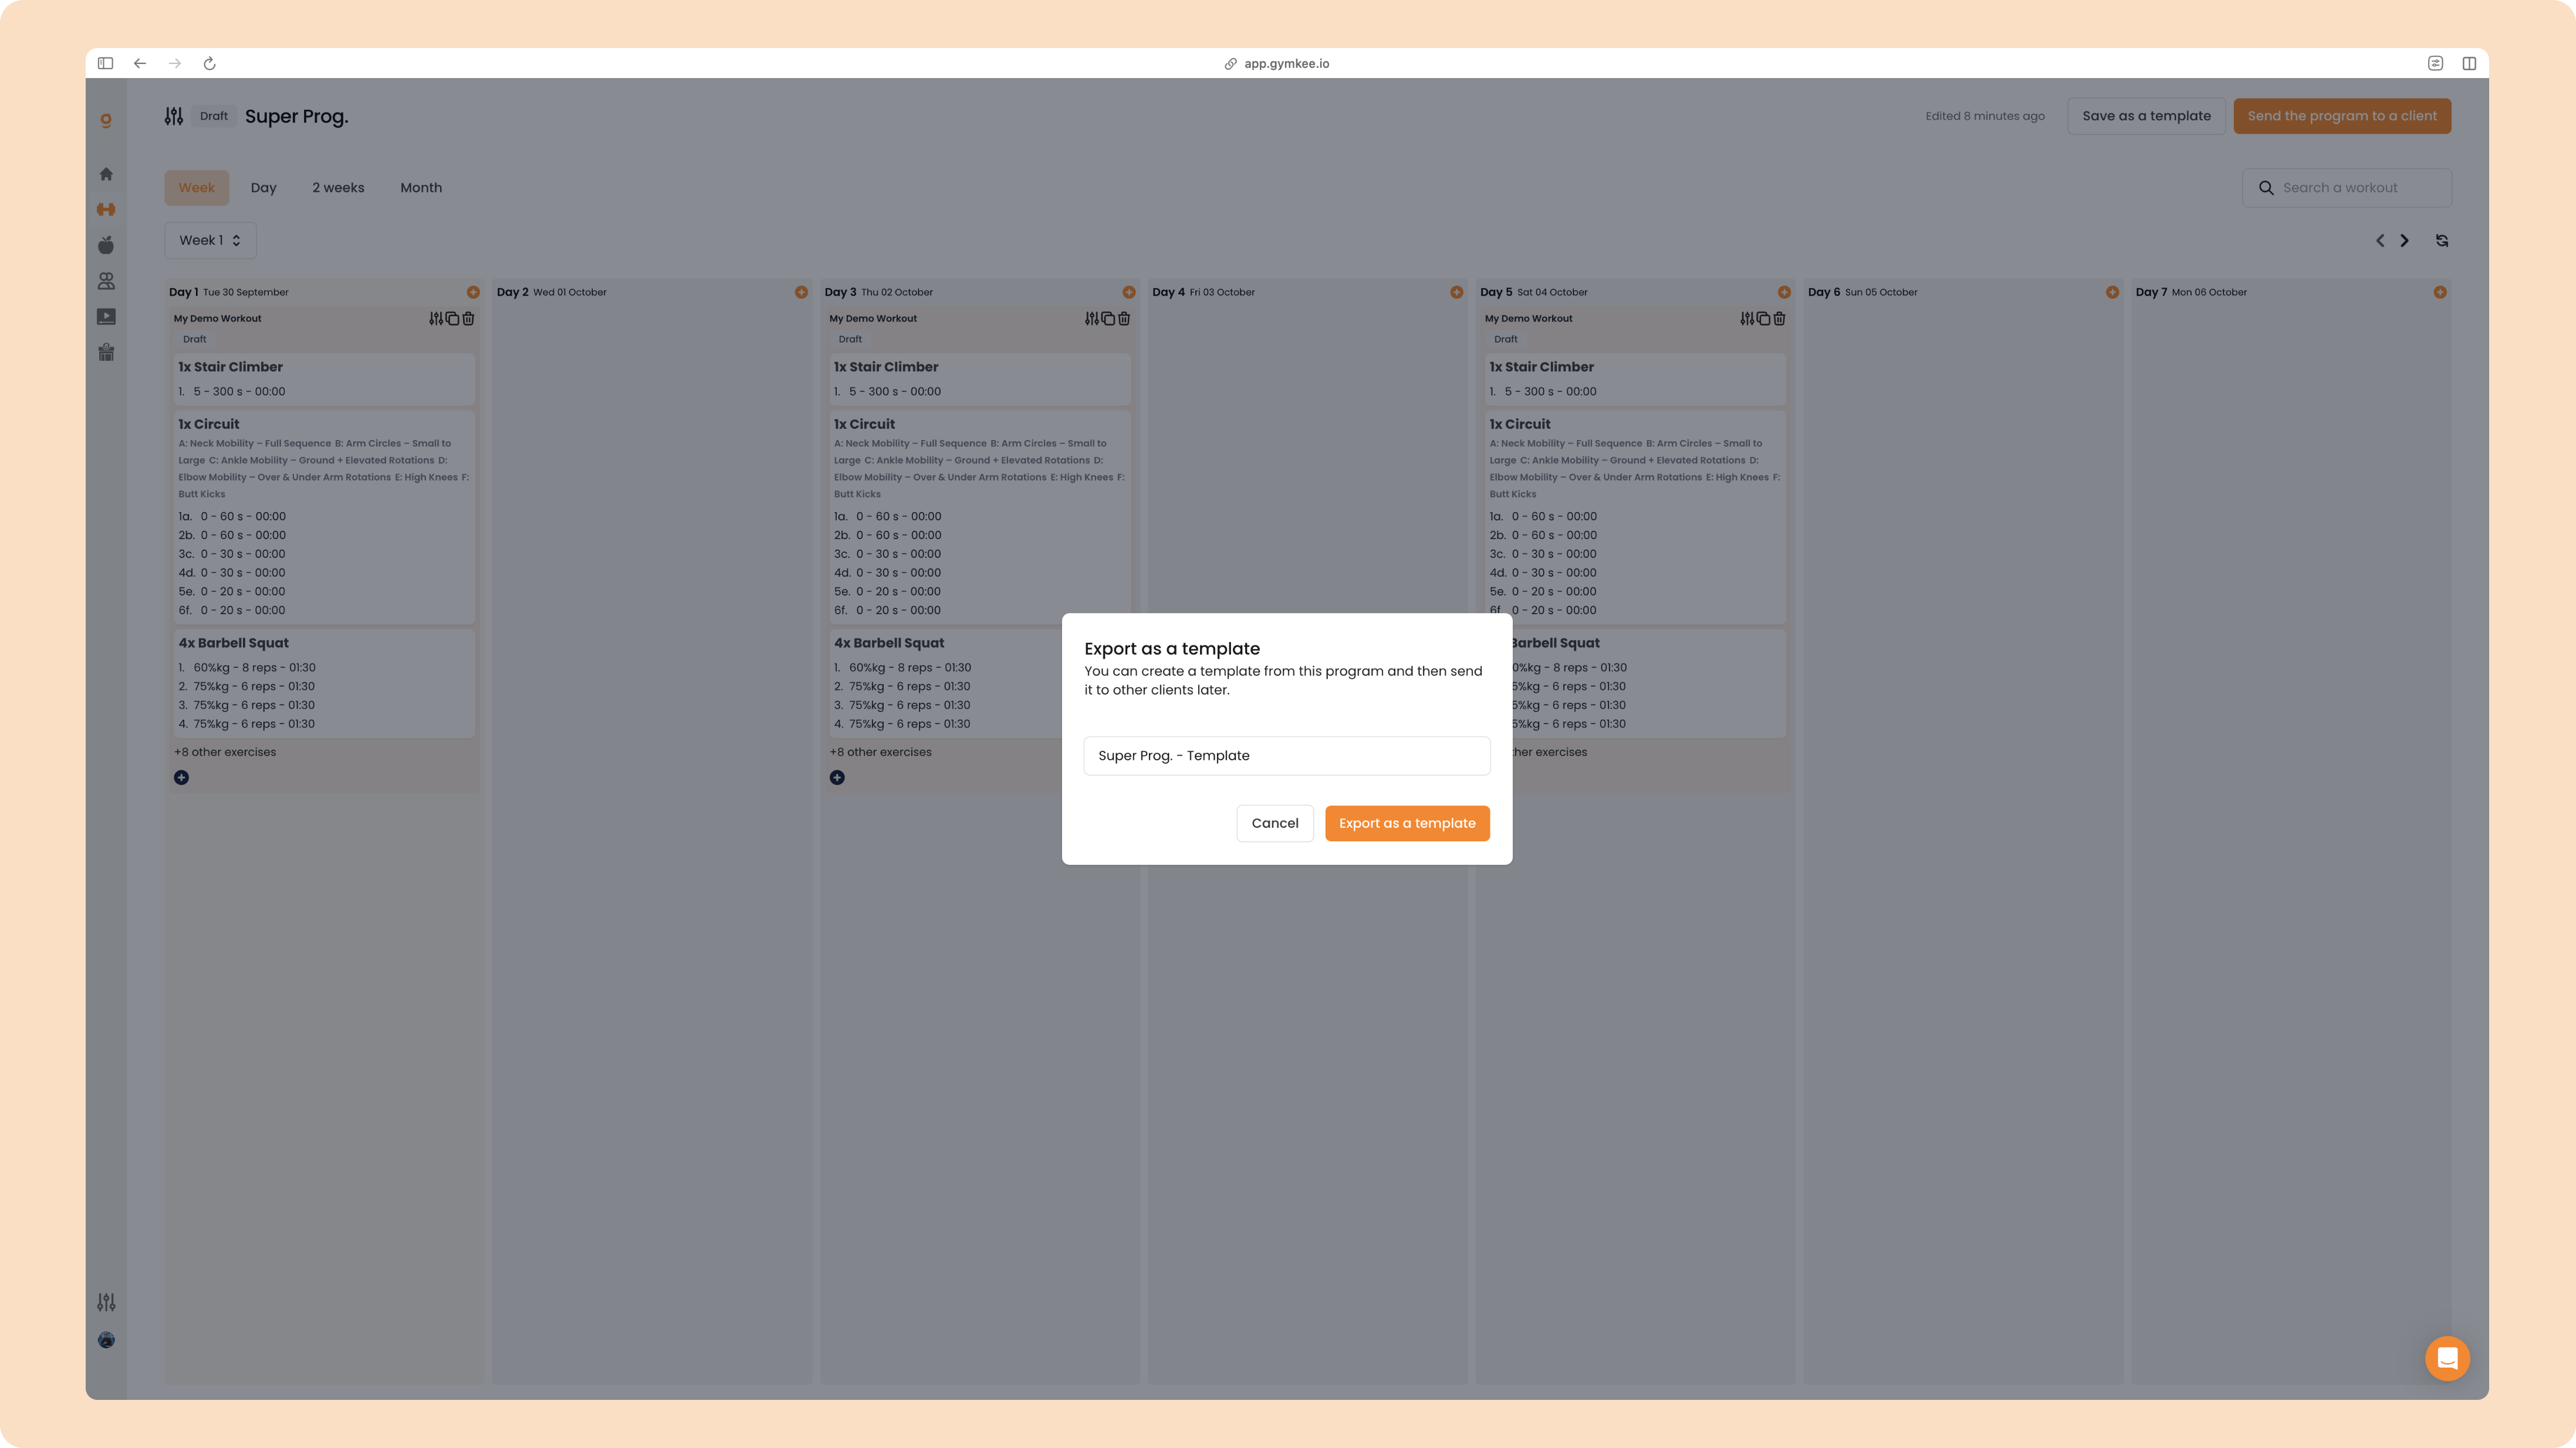Toggle browser sidebar panel icon
The image size is (2576, 1448).
pyautogui.click(x=105, y=63)
